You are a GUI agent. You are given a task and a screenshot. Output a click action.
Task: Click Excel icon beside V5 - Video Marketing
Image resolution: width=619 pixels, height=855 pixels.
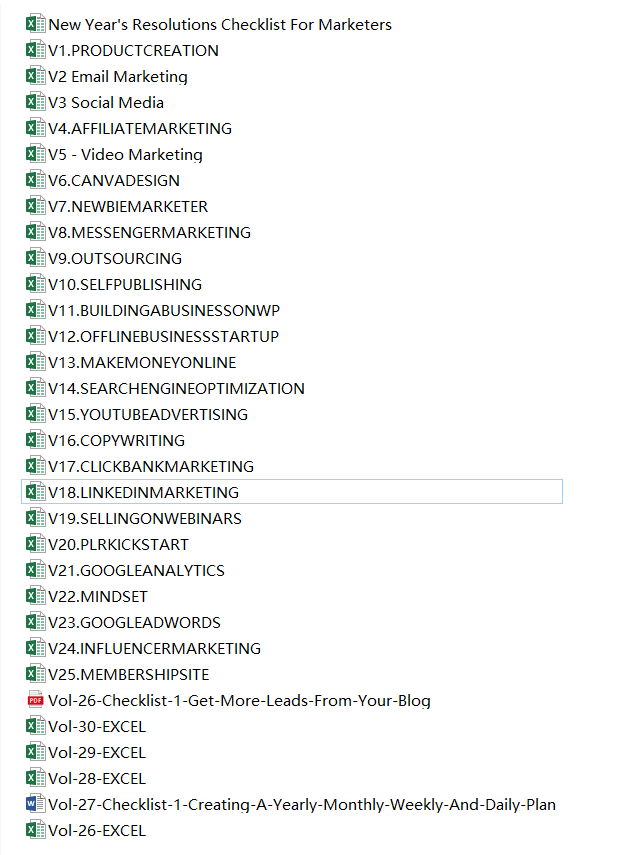tap(35, 154)
